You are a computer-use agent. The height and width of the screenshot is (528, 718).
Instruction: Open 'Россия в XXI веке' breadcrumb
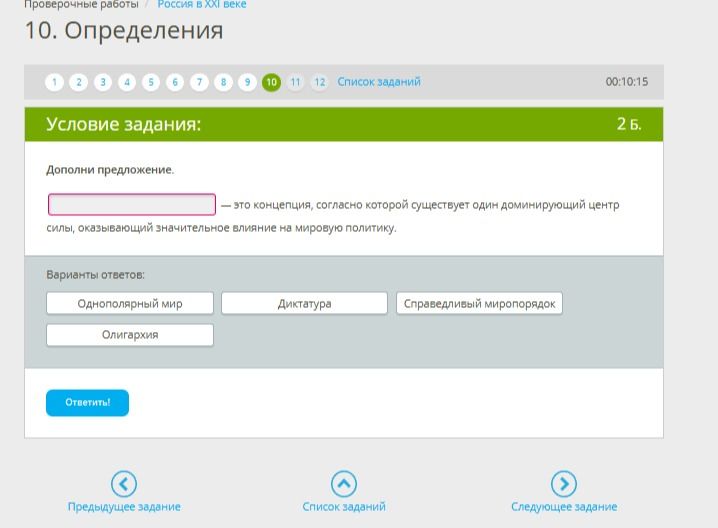click(x=202, y=5)
